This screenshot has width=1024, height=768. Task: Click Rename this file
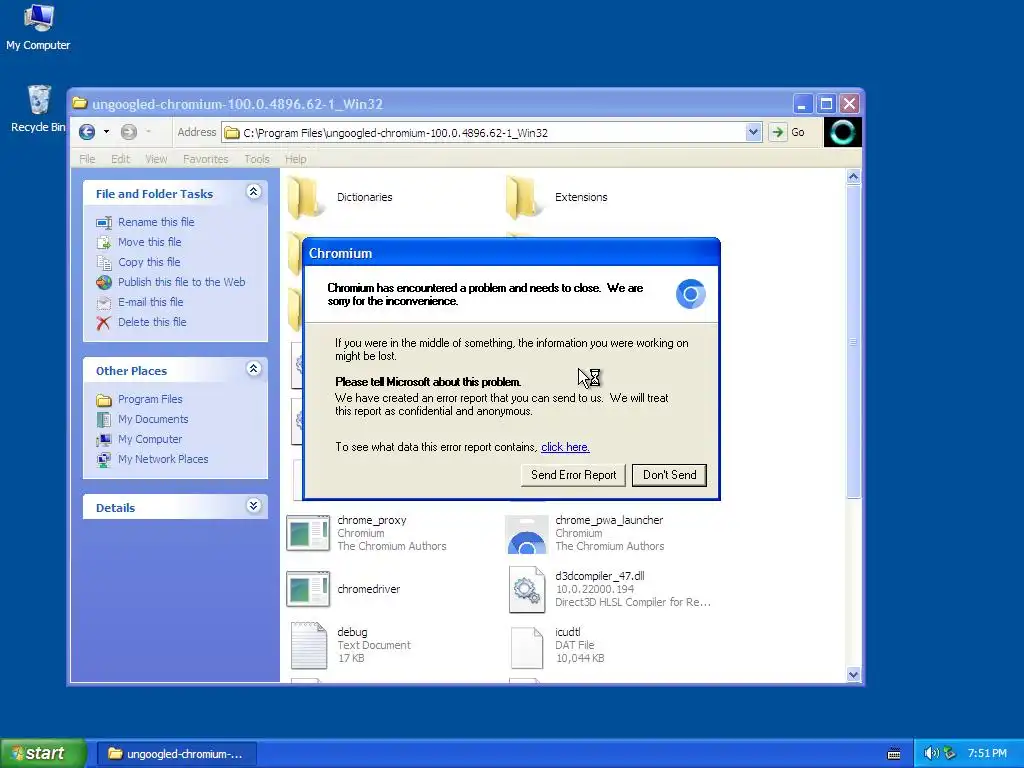tap(156, 222)
